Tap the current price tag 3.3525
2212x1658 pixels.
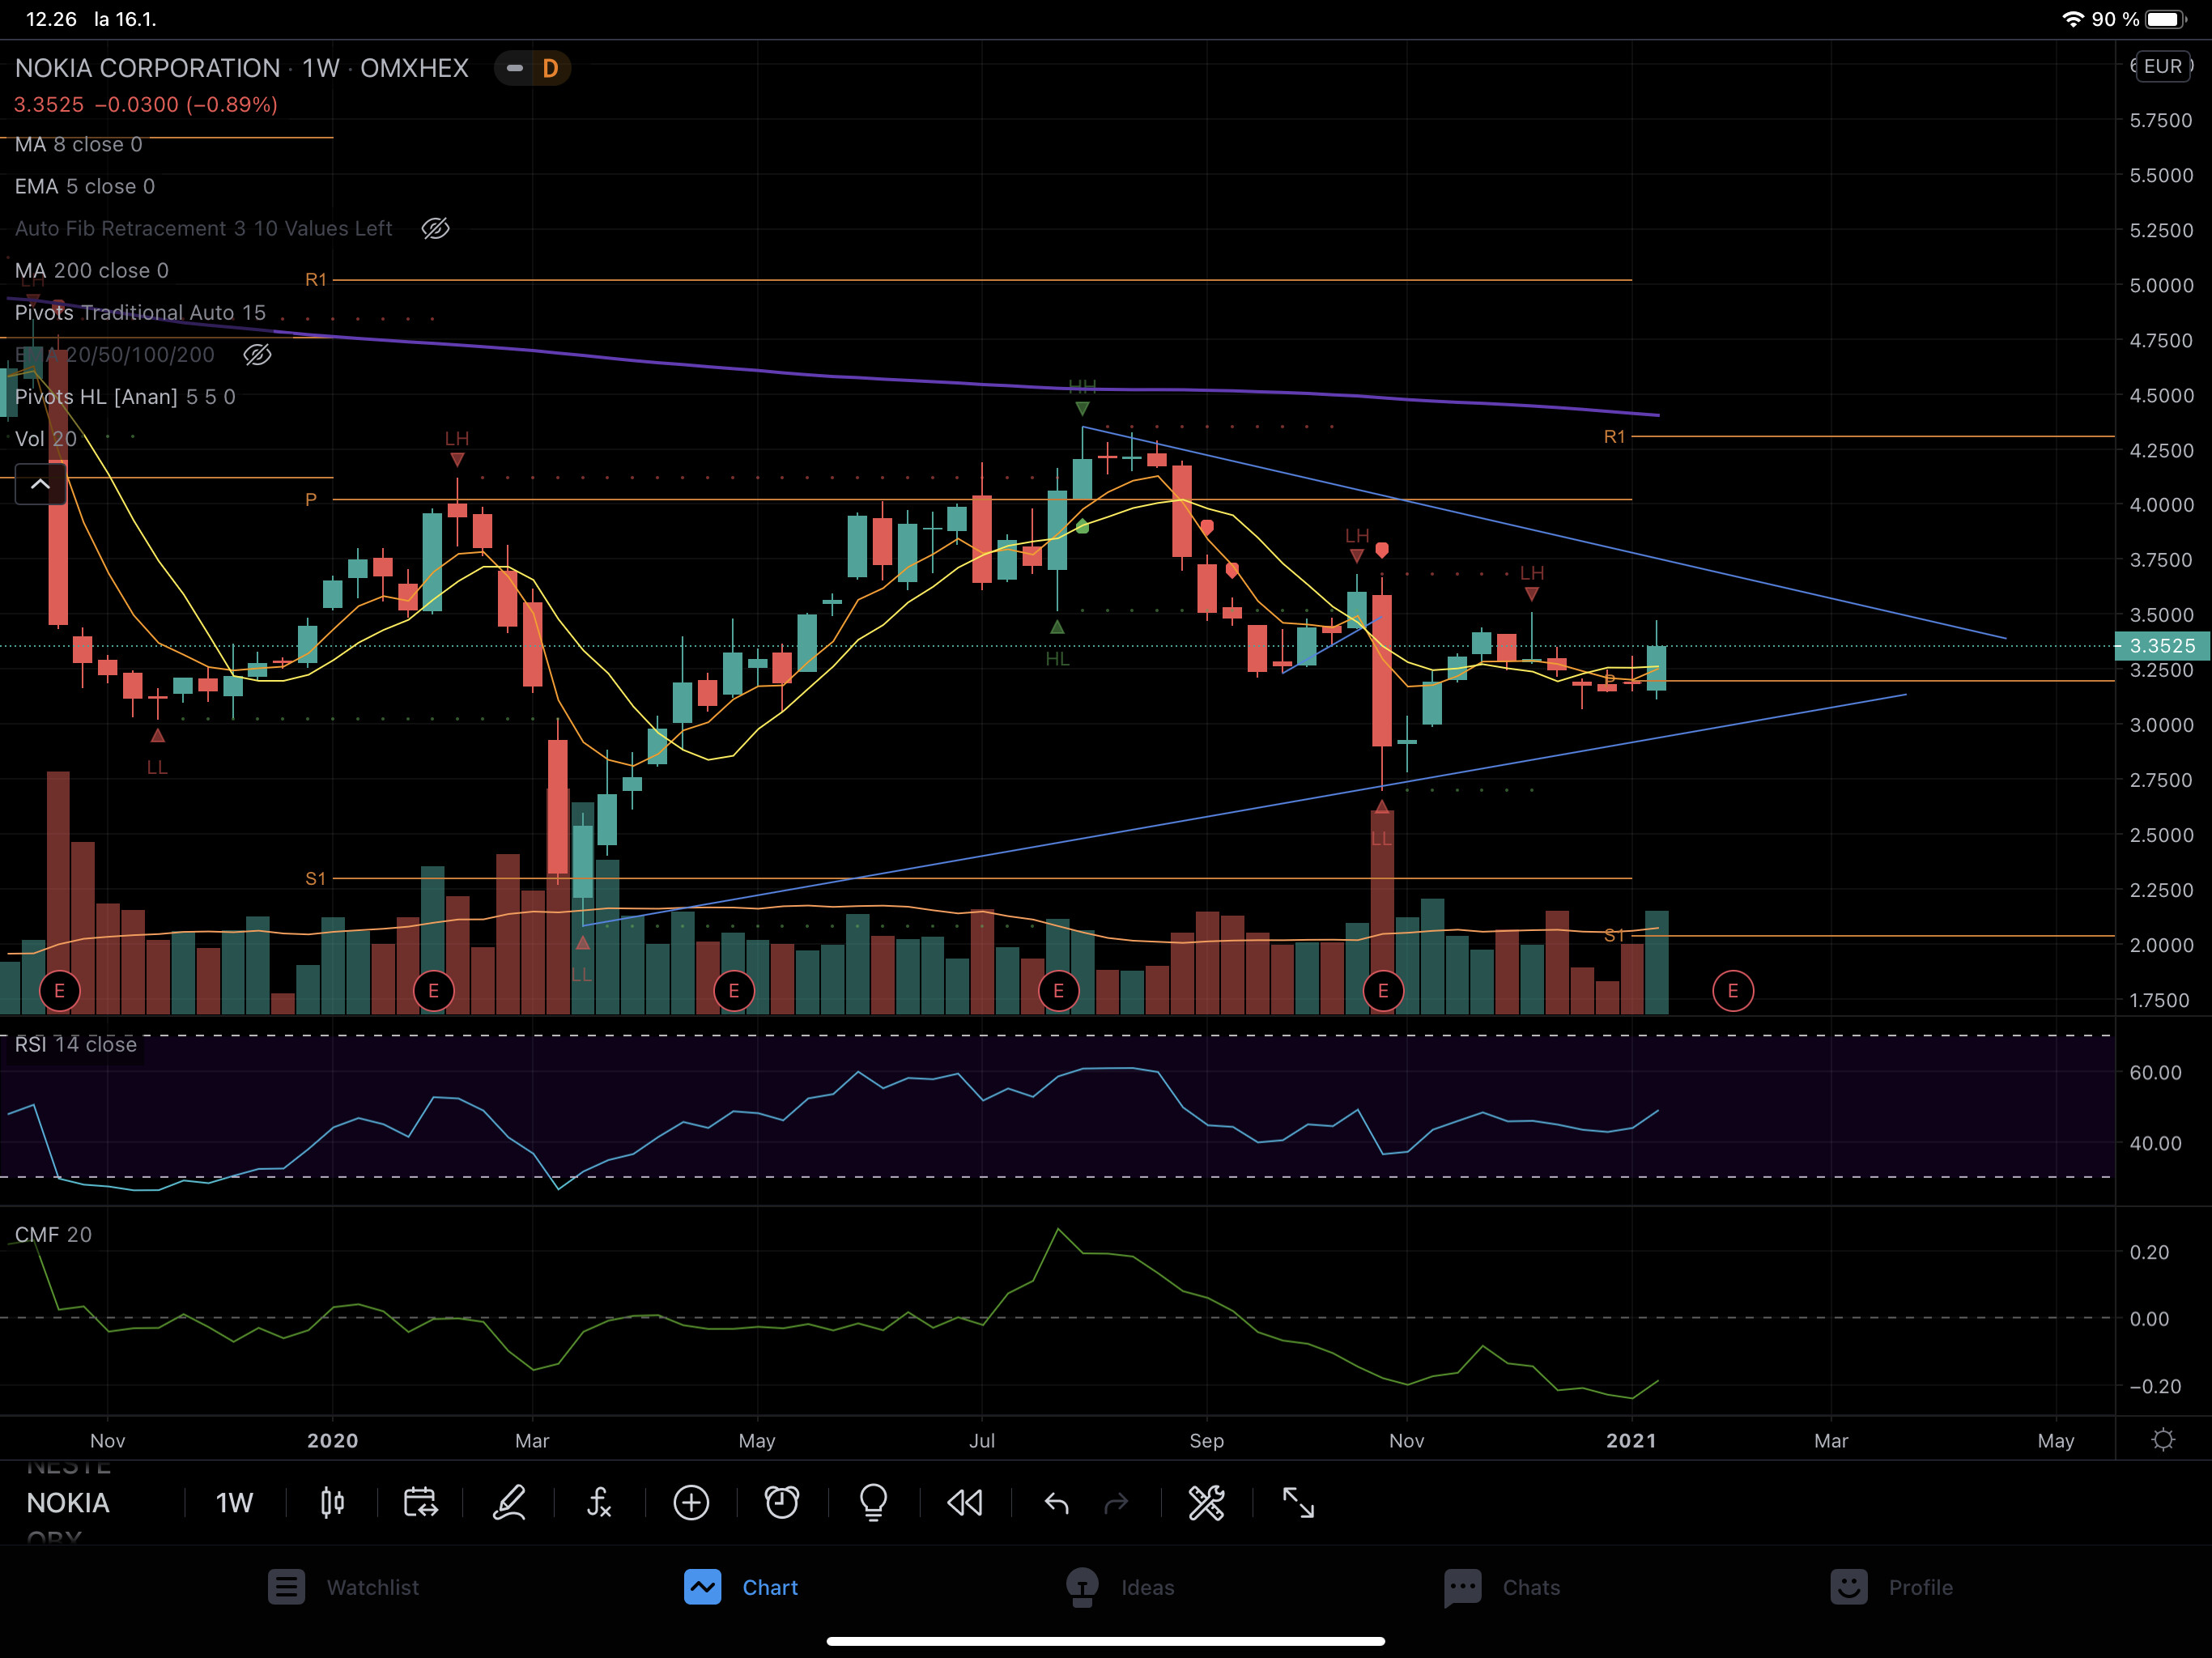[x=2162, y=646]
